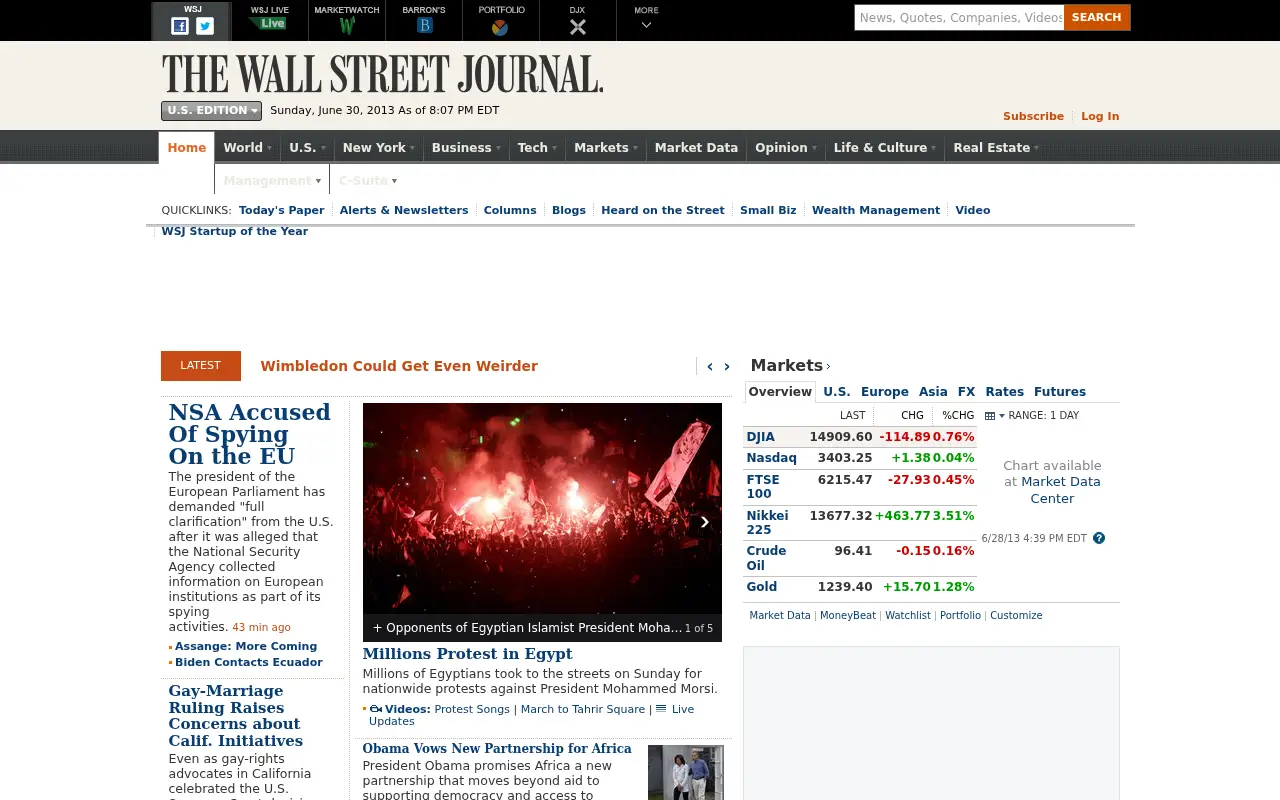Open the DJX icon
The height and width of the screenshot is (800, 1280).
(577, 27)
